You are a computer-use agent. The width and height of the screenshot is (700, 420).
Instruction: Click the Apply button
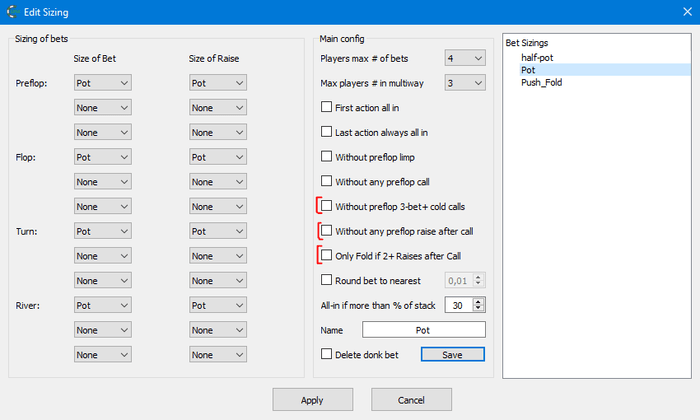(312, 400)
